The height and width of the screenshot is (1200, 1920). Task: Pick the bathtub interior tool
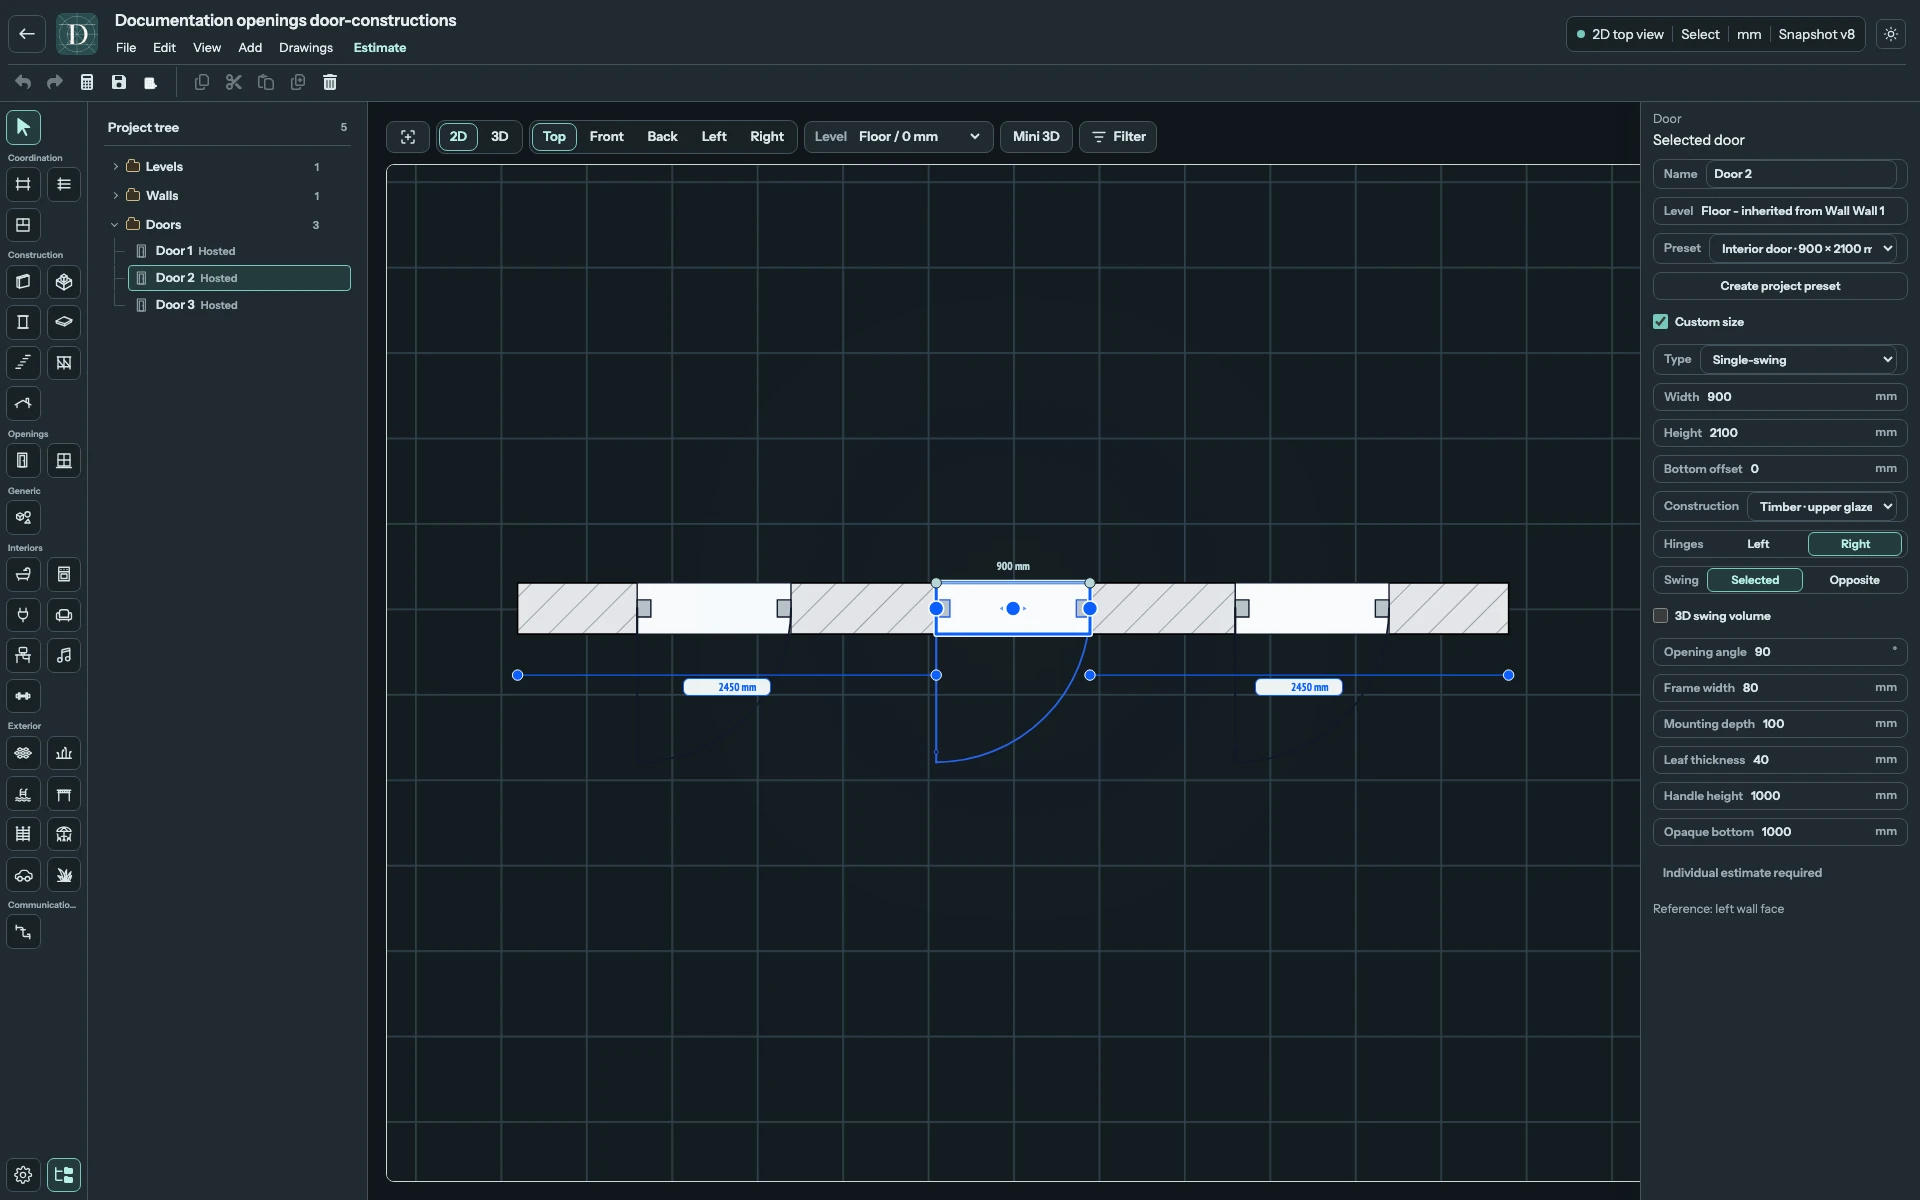[23, 575]
